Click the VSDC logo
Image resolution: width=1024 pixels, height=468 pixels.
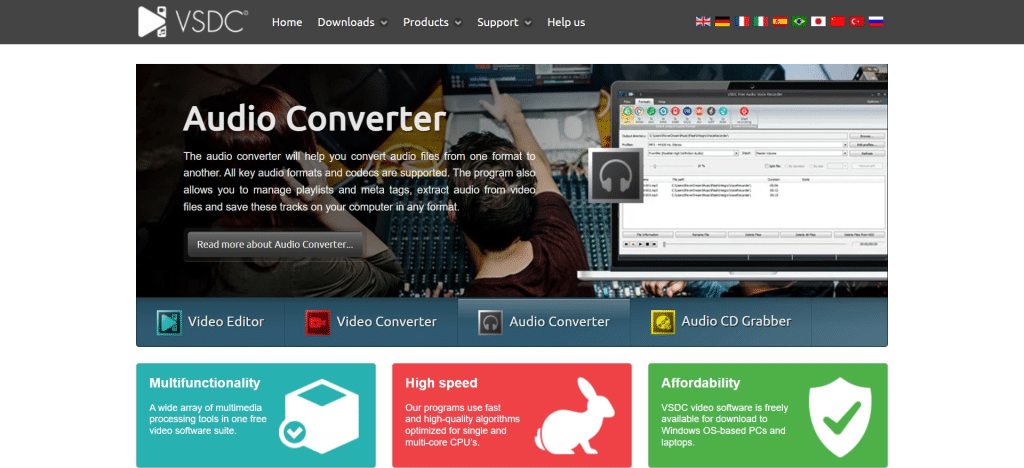click(x=192, y=21)
